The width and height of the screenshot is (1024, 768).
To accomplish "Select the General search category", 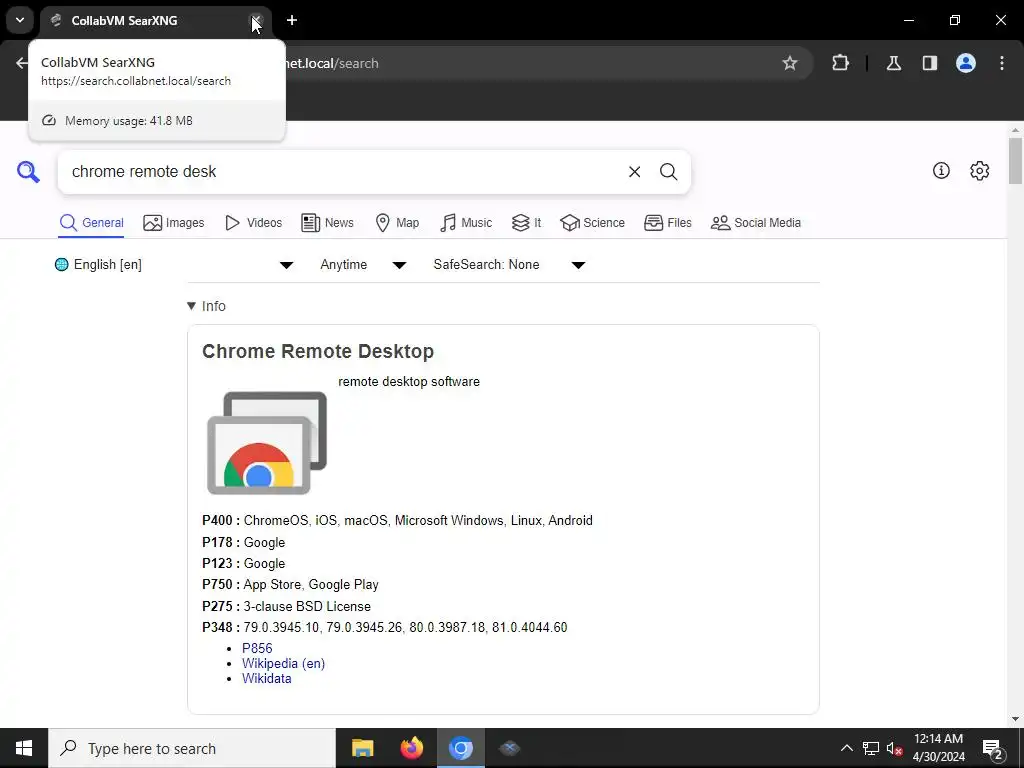I will pos(91,223).
